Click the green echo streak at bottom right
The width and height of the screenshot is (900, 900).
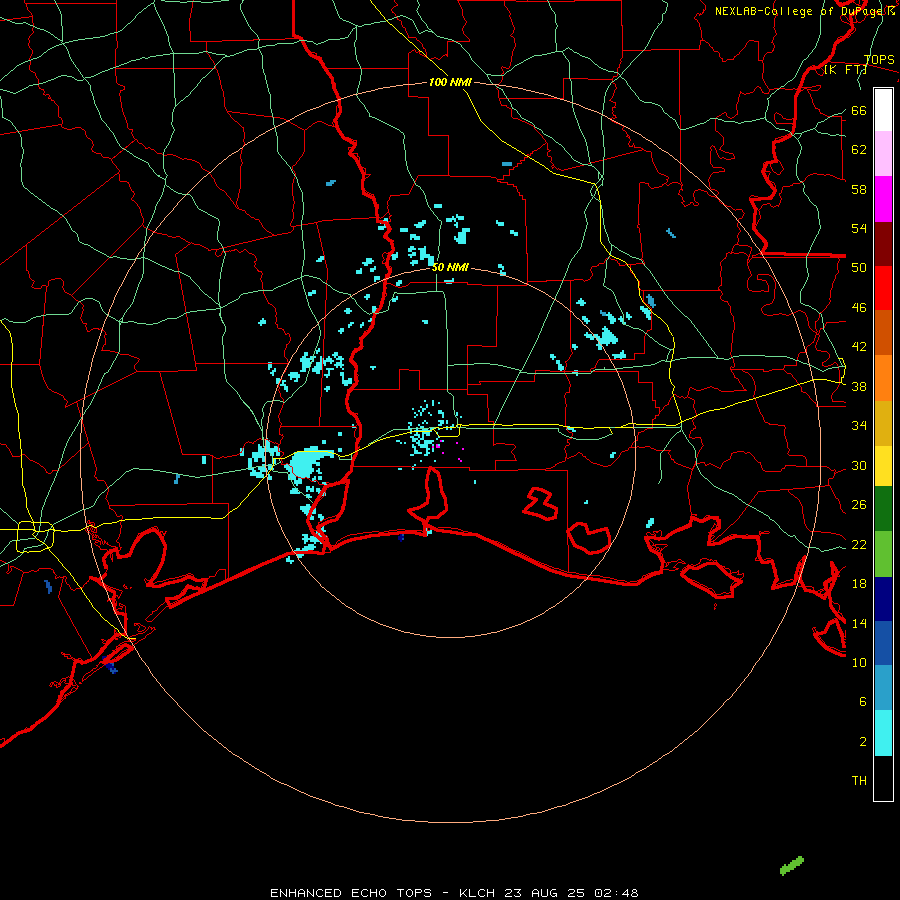click(x=792, y=866)
